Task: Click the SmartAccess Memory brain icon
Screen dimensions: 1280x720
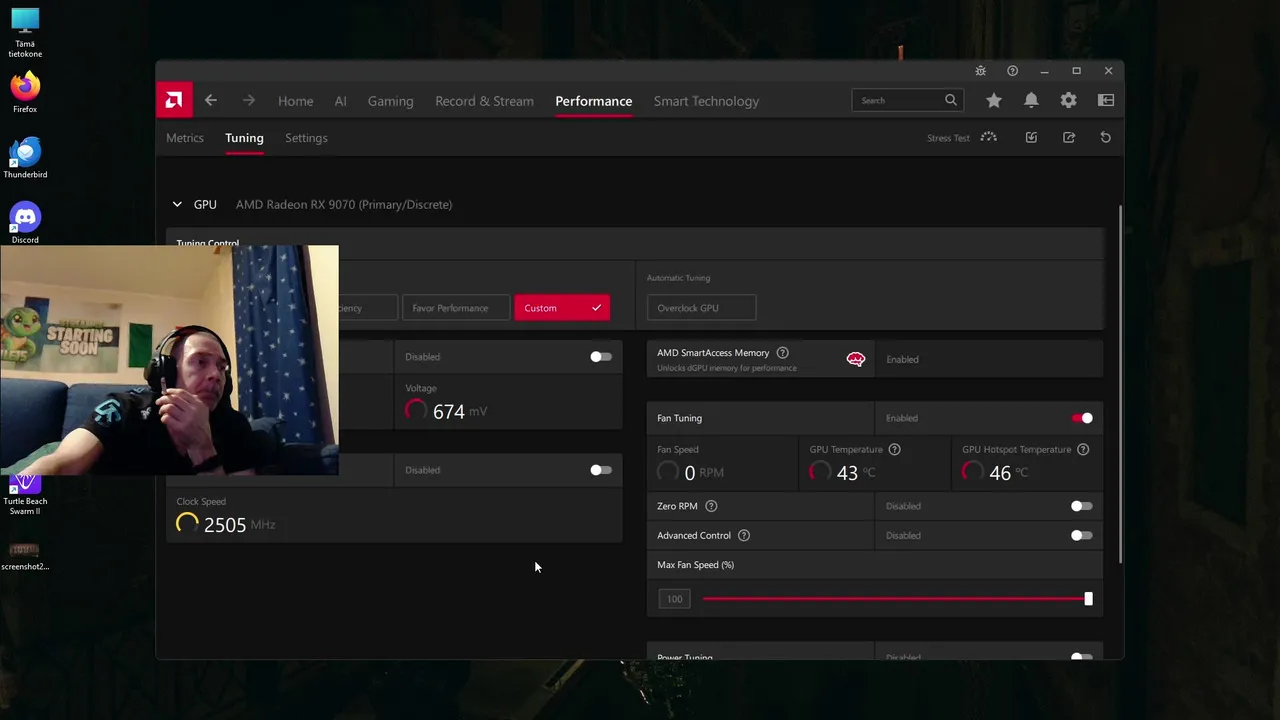Action: point(855,359)
